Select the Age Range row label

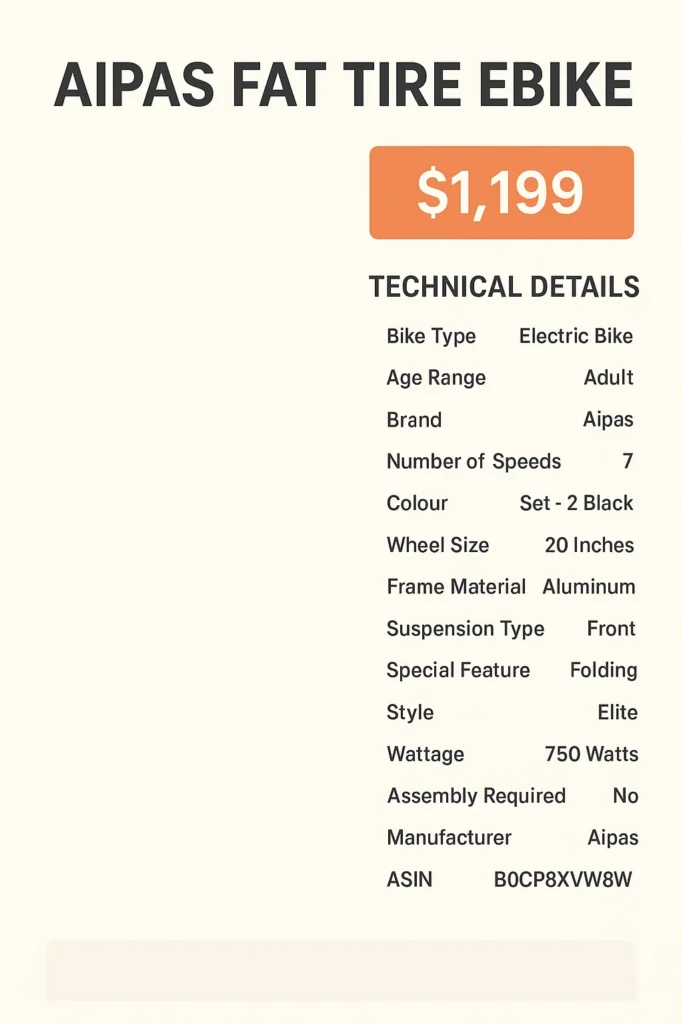point(436,378)
